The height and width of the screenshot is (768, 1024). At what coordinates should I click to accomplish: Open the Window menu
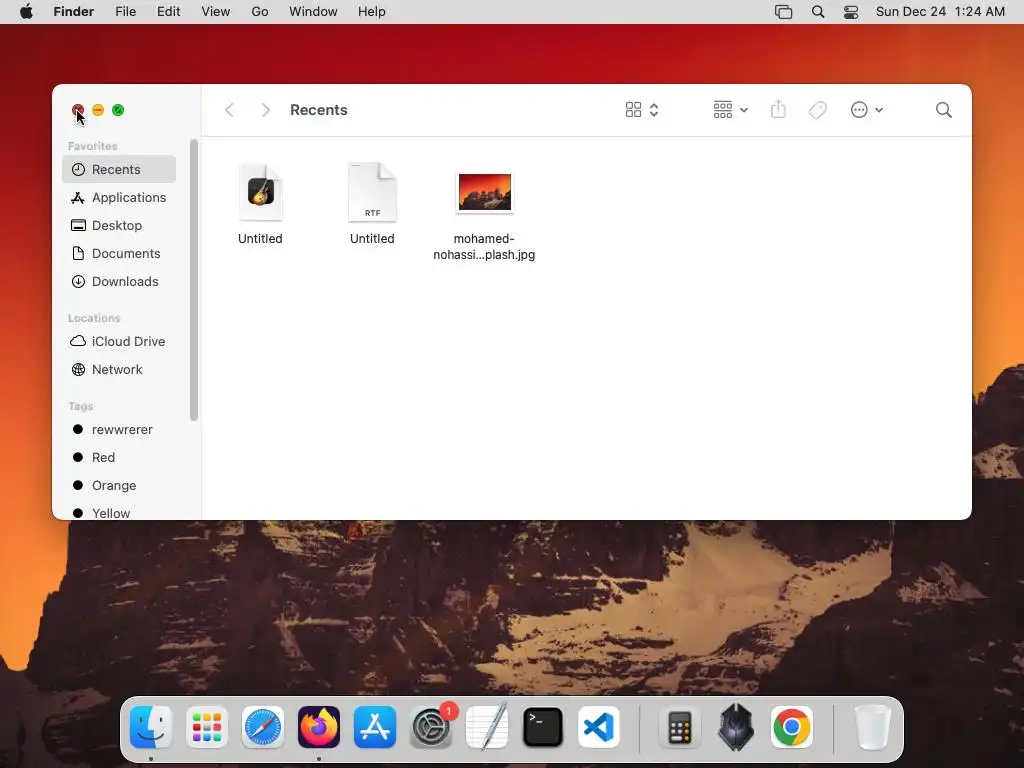[313, 12]
